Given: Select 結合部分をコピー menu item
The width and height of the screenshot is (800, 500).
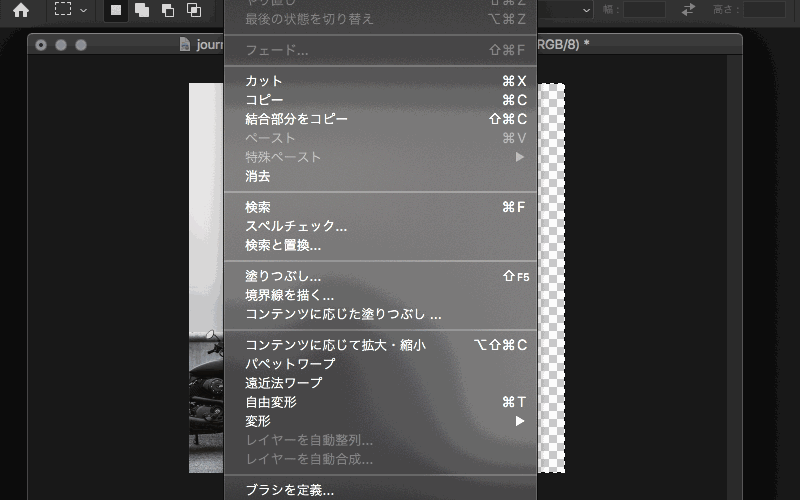Looking at the screenshot, I should (x=381, y=119).
